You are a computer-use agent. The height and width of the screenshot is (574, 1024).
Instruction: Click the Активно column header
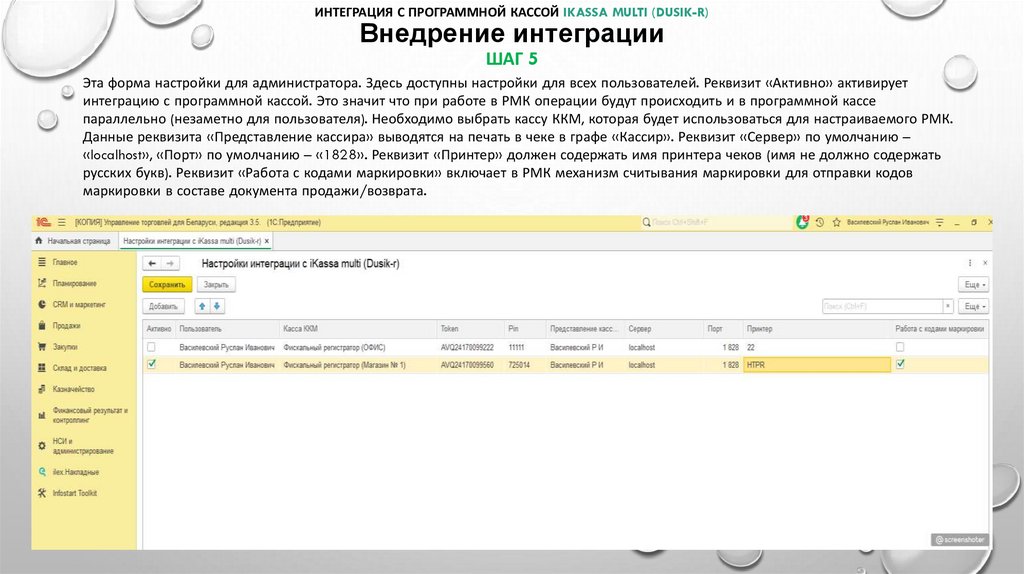159,328
